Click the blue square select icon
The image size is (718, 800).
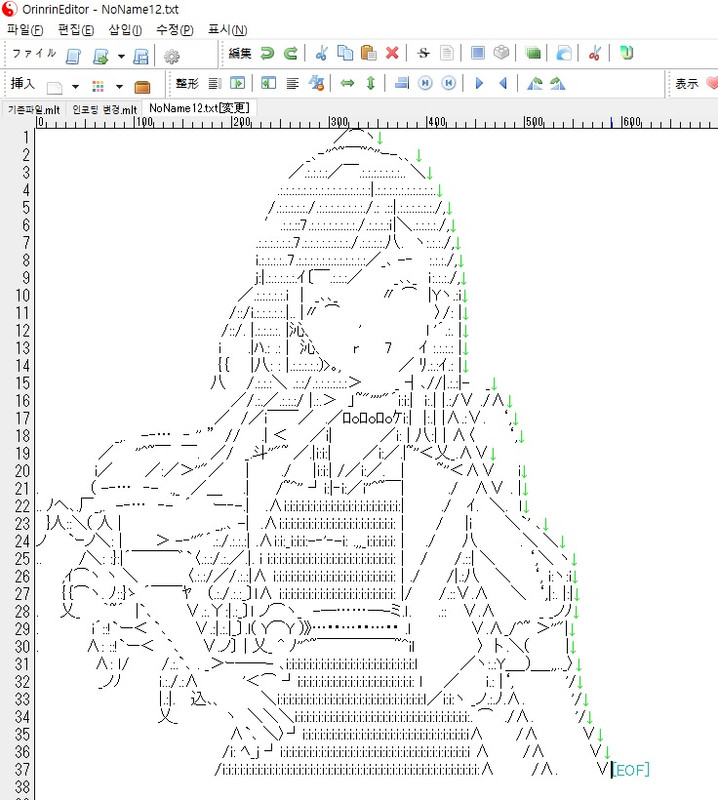(x=478, y=53)
